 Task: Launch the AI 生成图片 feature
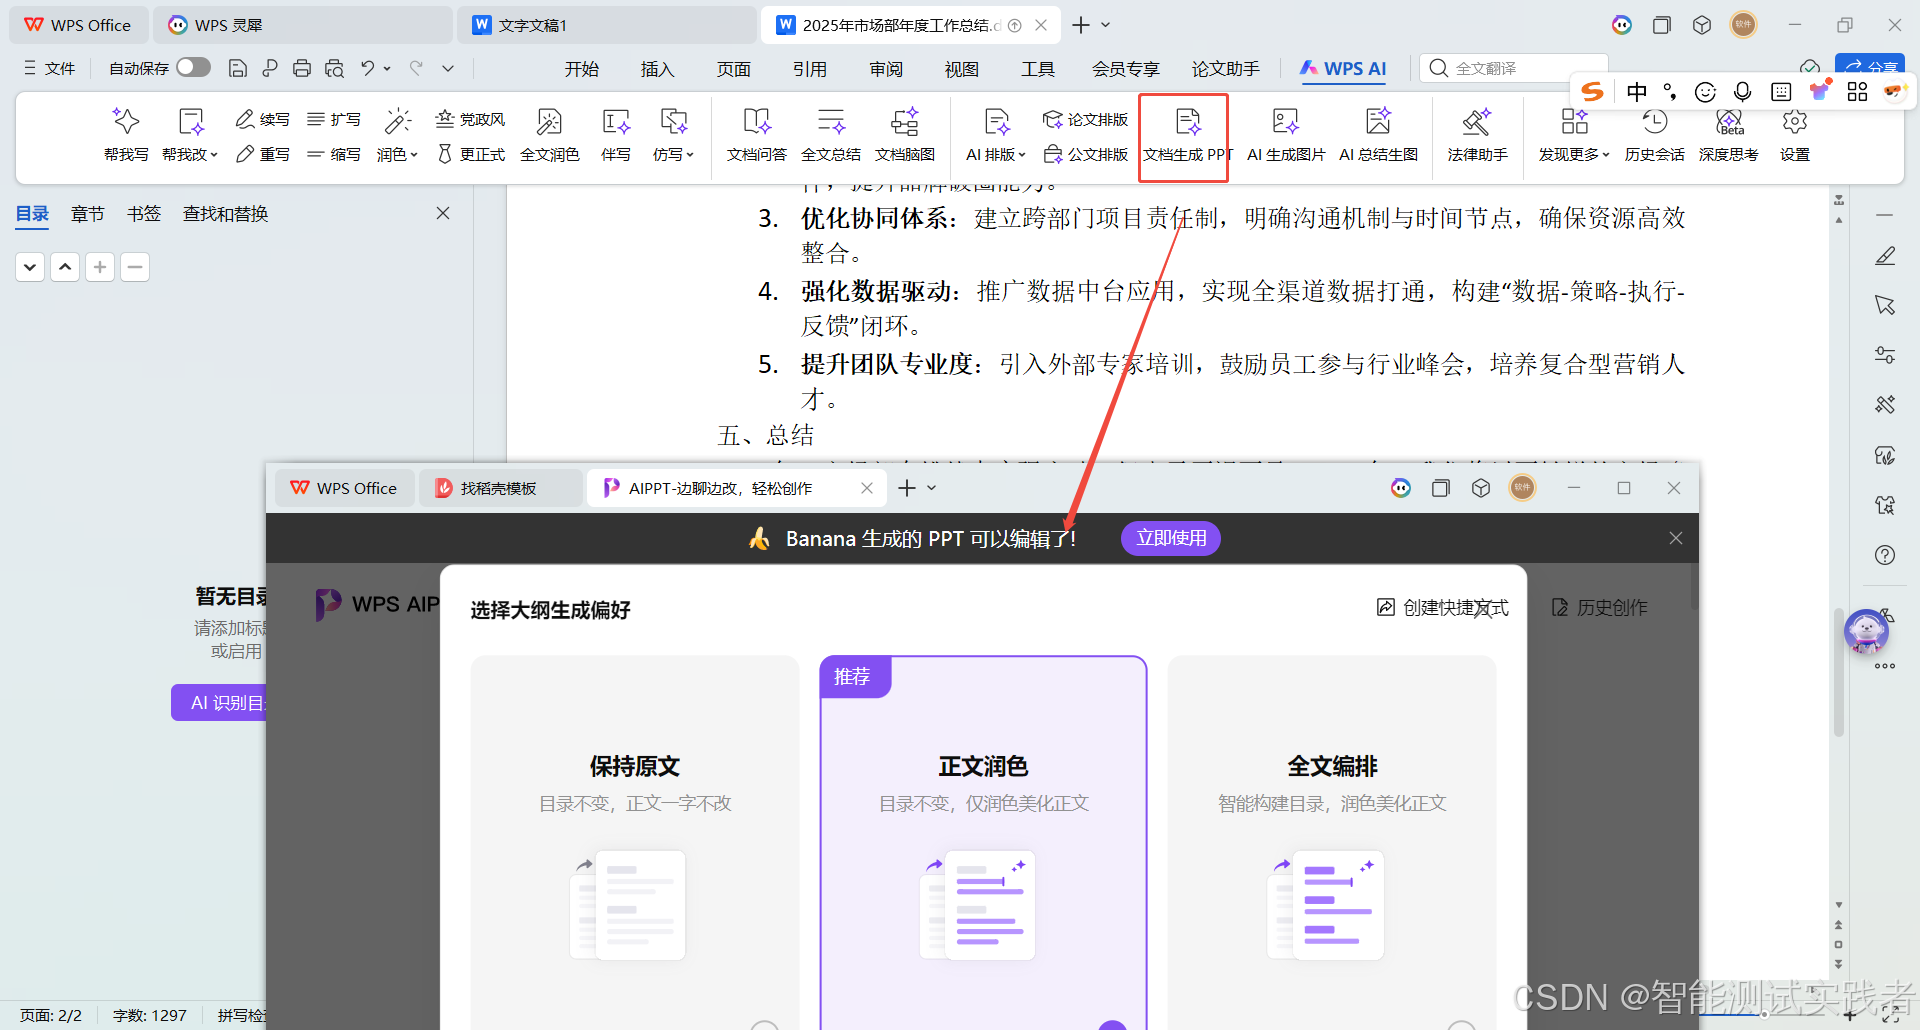click(x=1284, y=133)
